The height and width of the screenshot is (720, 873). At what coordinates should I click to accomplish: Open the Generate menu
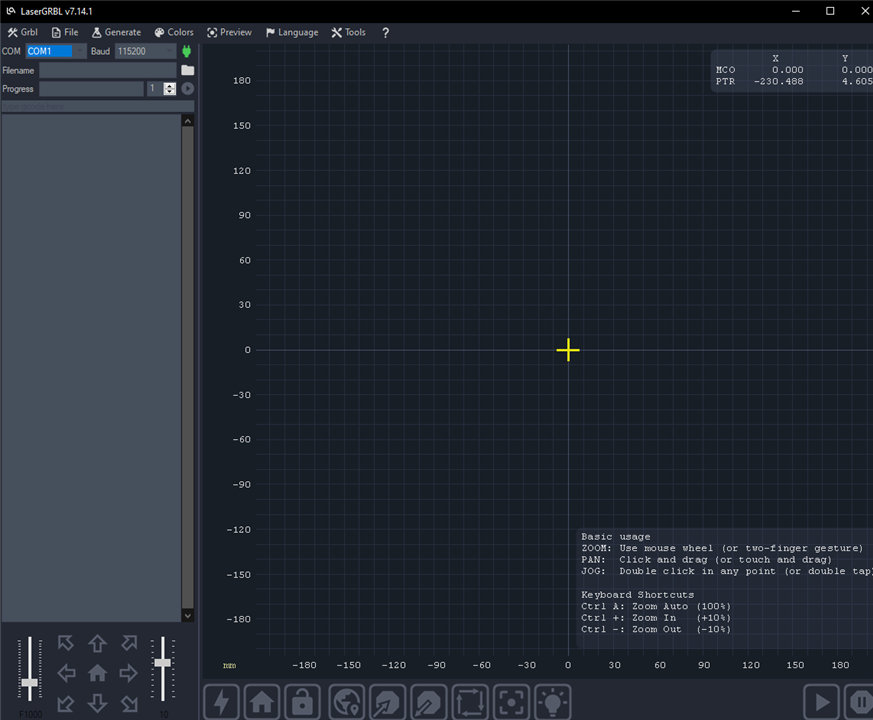coord(116,32)
